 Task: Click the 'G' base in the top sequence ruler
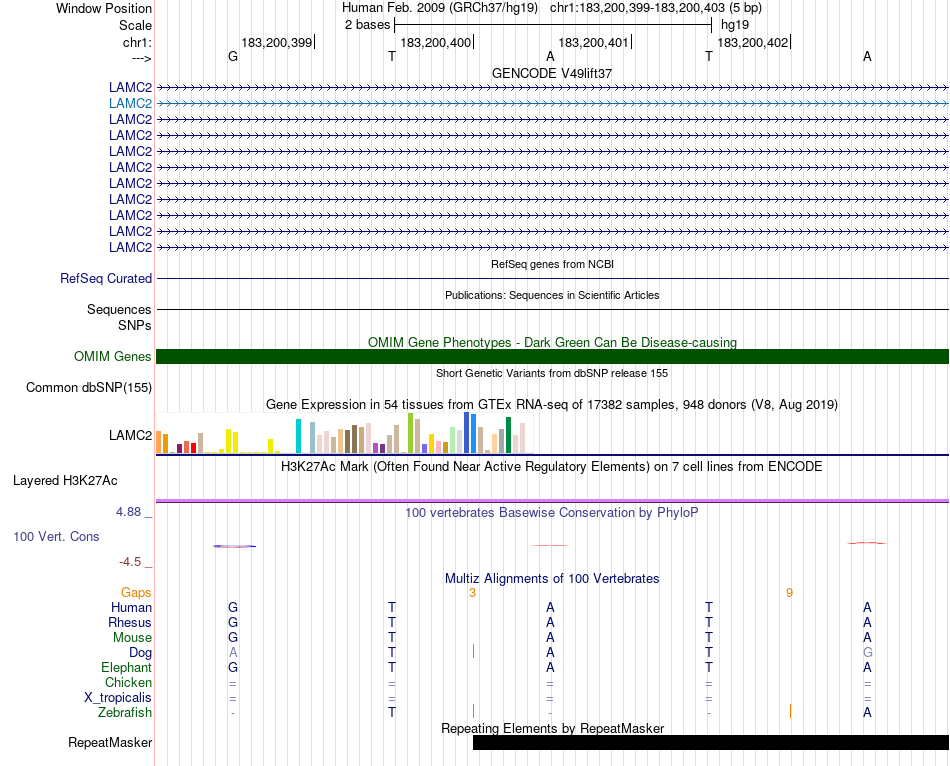tap(233, 56)
